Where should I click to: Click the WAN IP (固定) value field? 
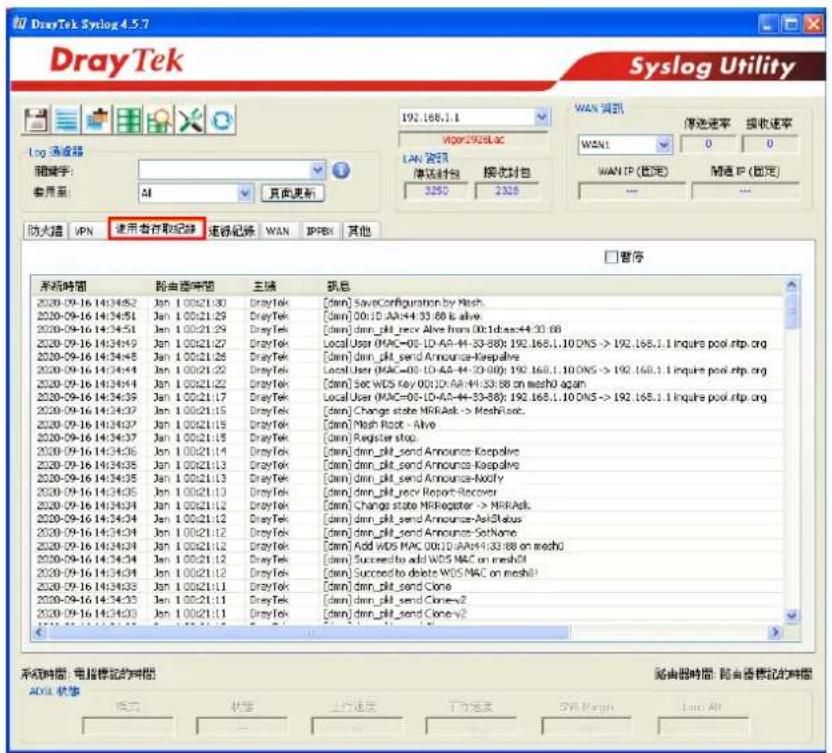coord(631,191)
